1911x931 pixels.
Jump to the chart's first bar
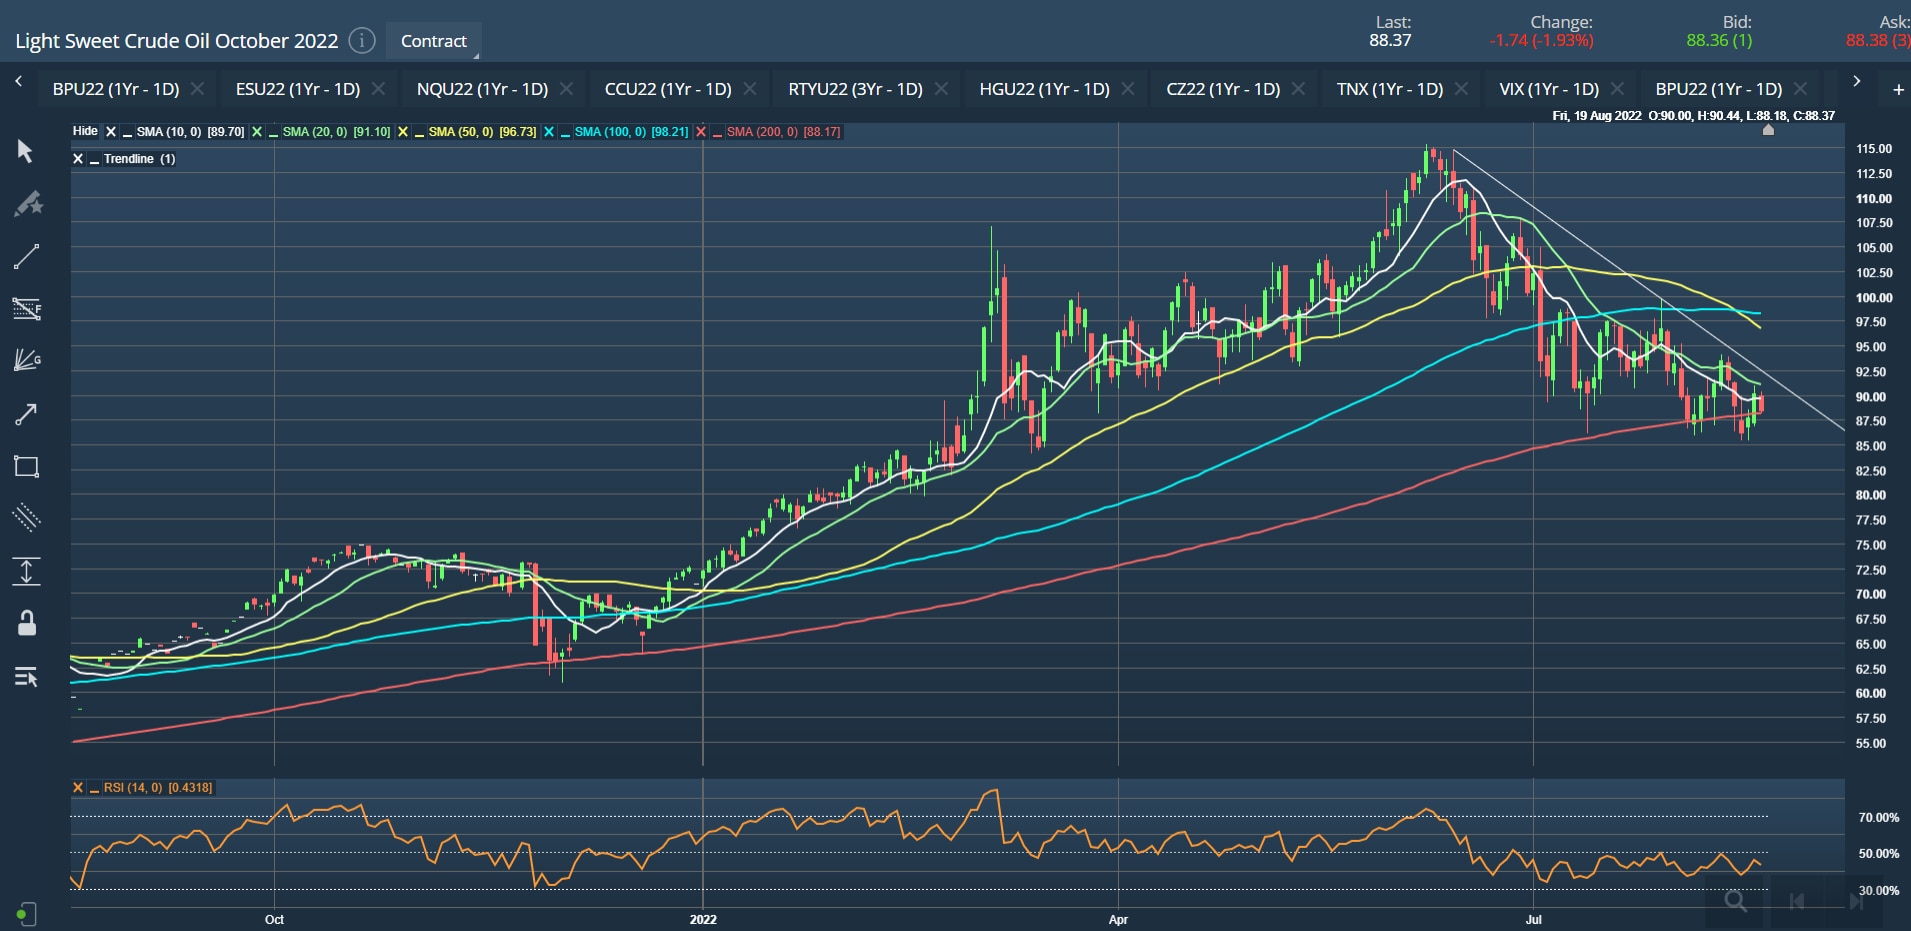tap(1797, 901)
